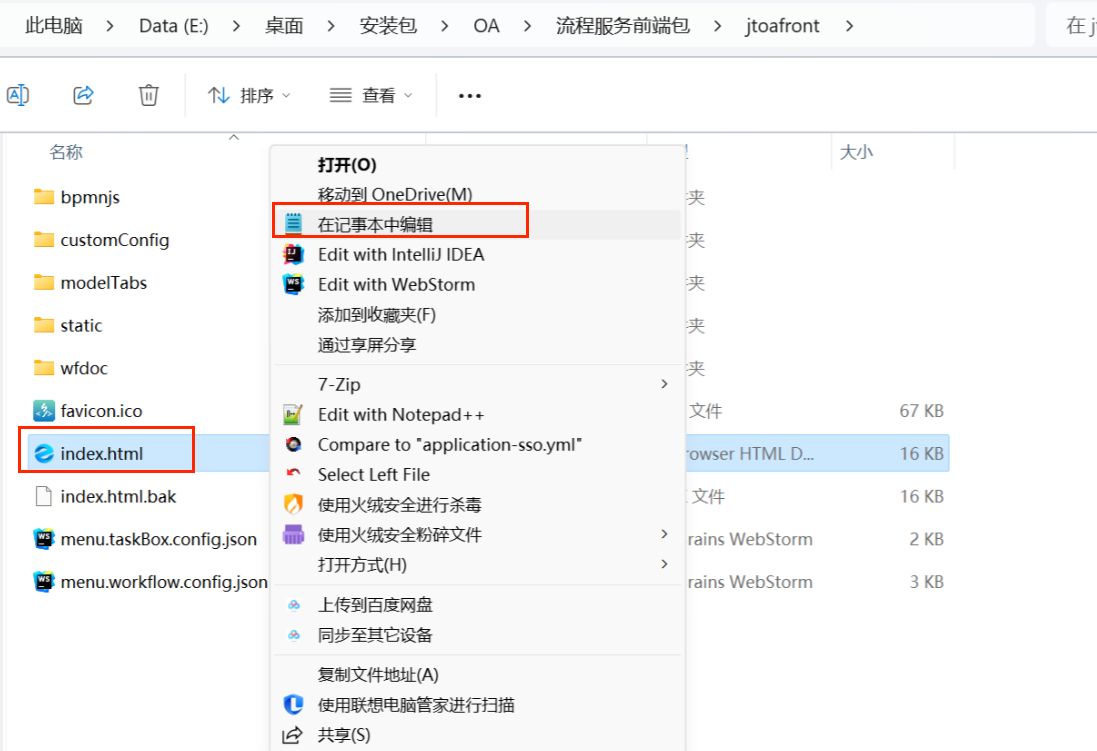Open the 查看 view dropdown
1097x751 pixels.
pos(371,96)
